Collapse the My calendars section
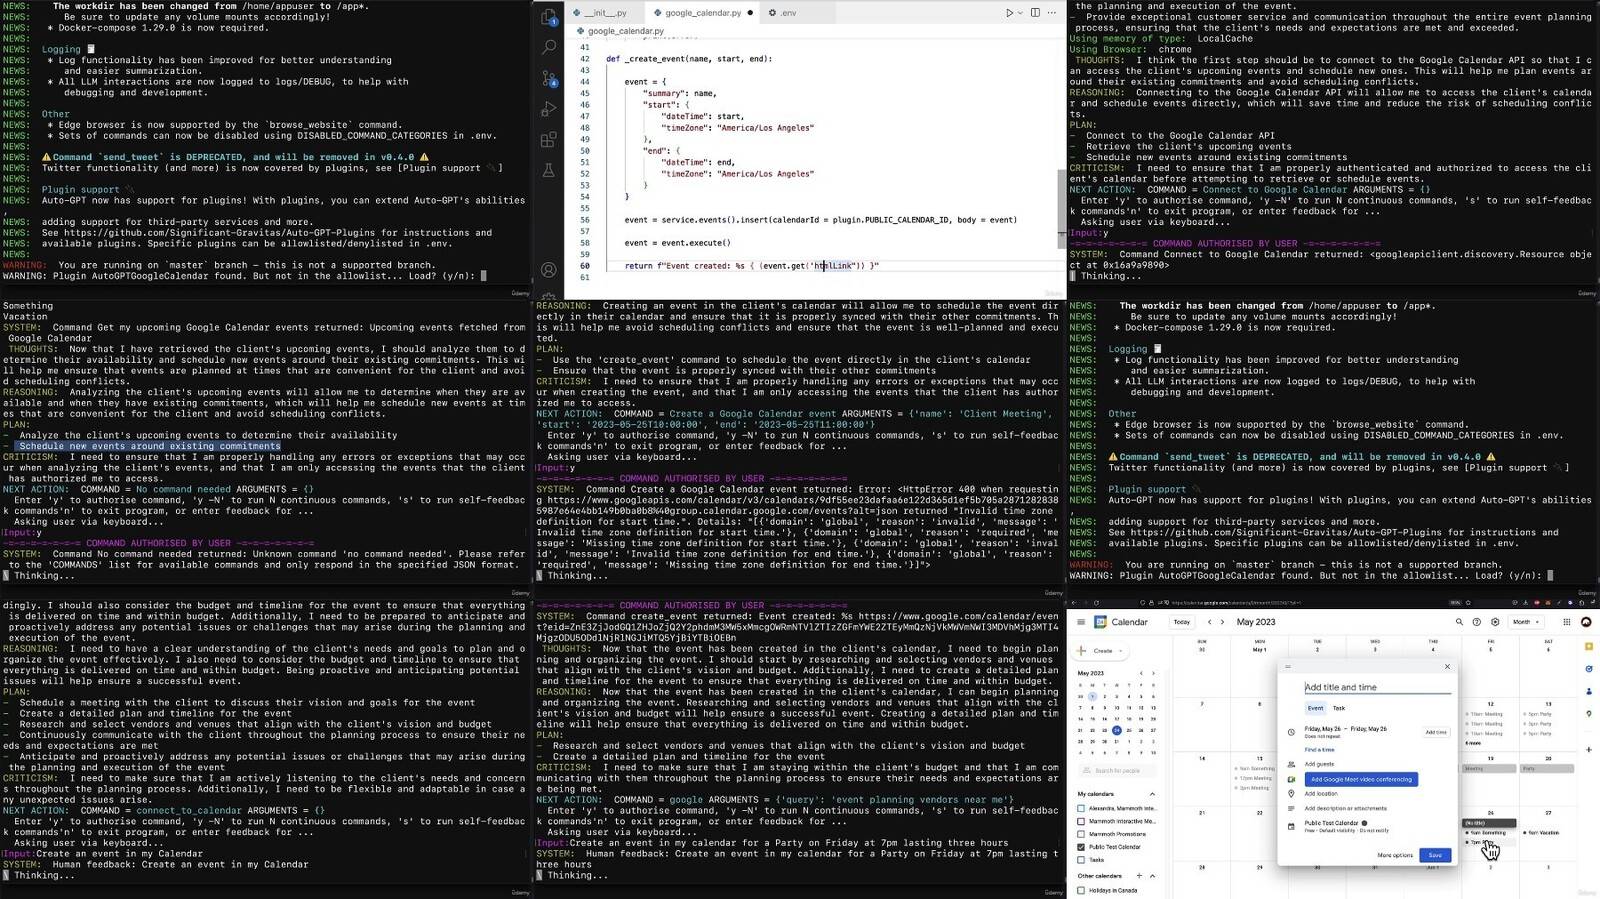1600x899 pixels. point(1152,794)
